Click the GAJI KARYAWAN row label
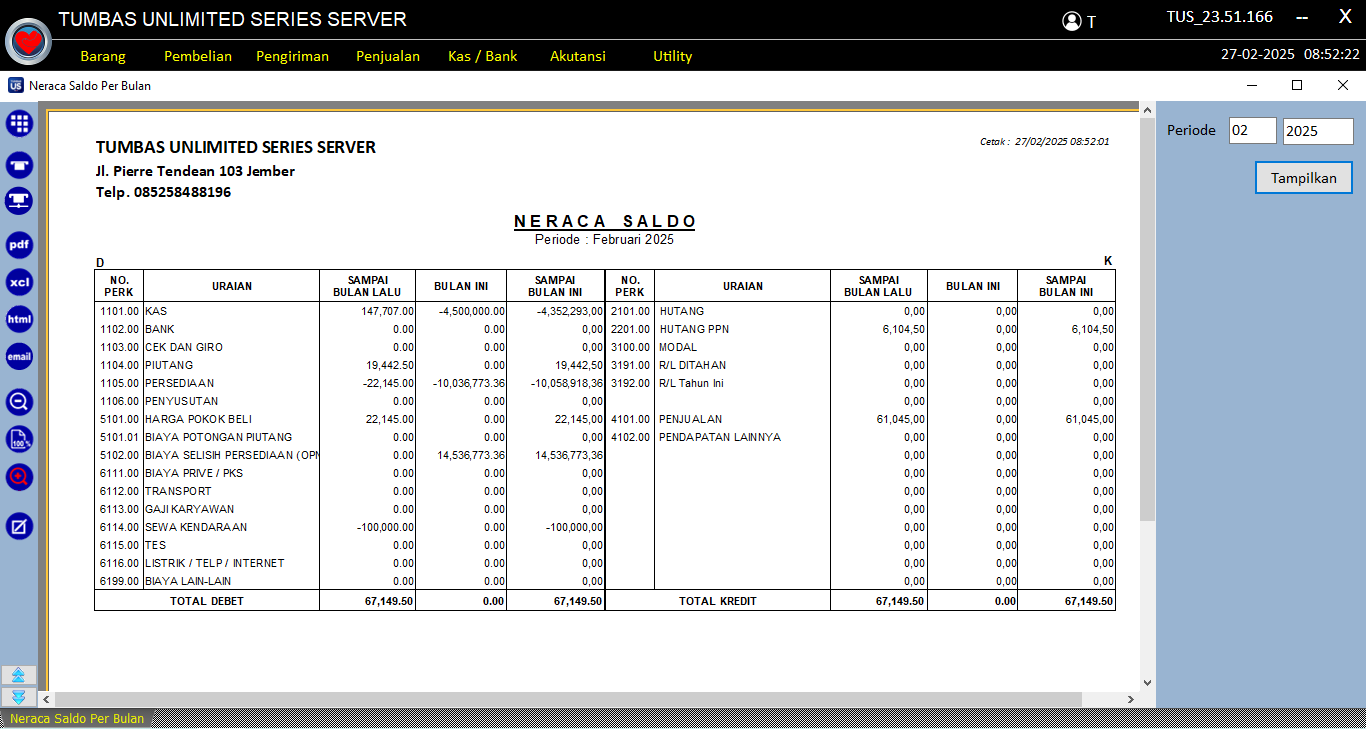Screen dimensions: 1366x729 click(x=190, y=509)
